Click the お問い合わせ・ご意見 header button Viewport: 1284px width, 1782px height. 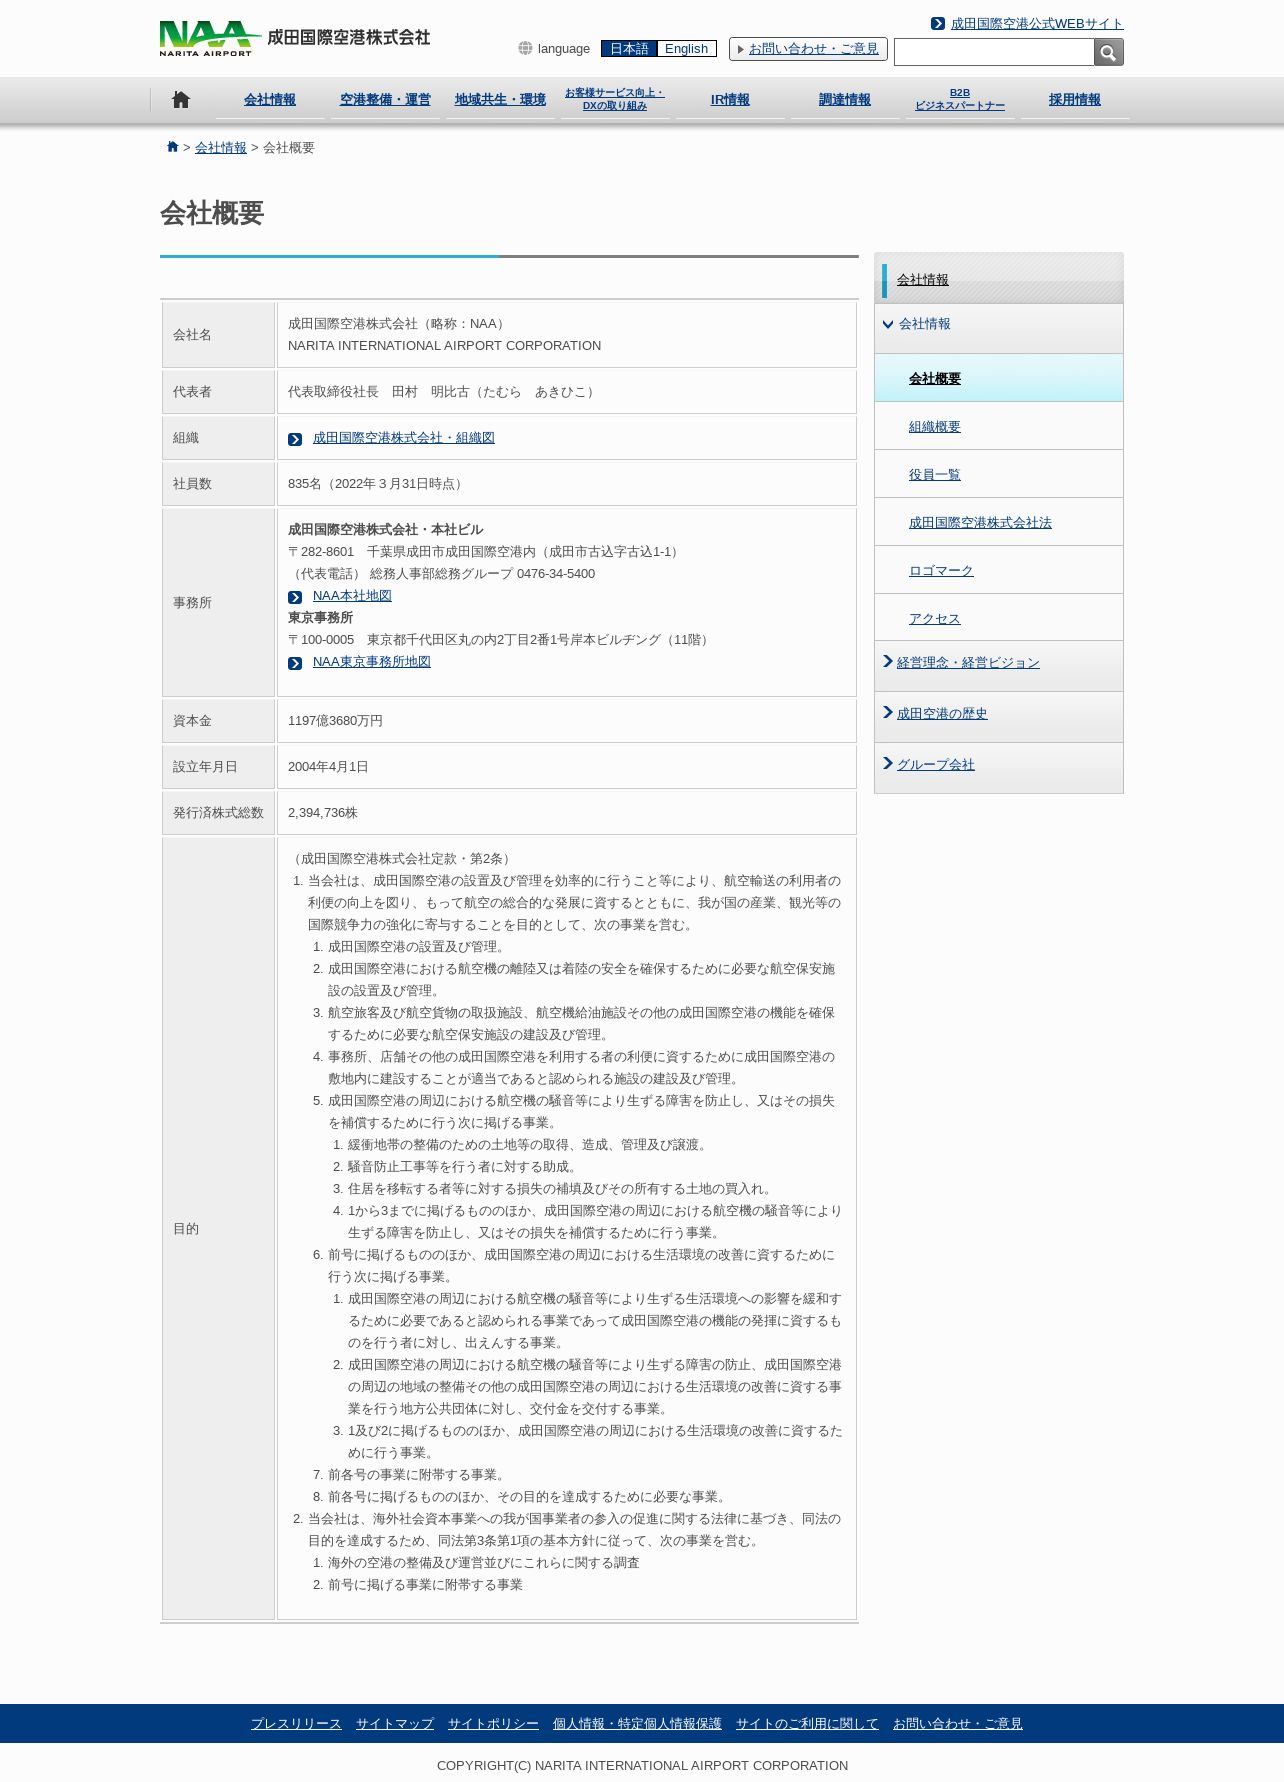tap(808, 48)
